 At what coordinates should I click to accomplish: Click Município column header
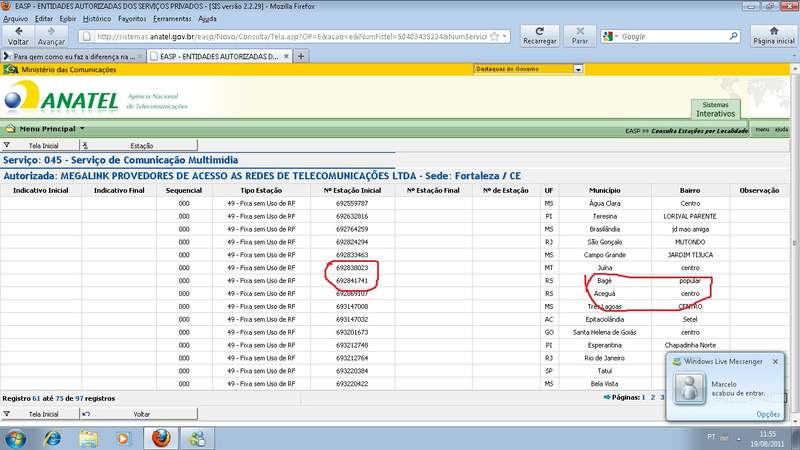(605, 190)
